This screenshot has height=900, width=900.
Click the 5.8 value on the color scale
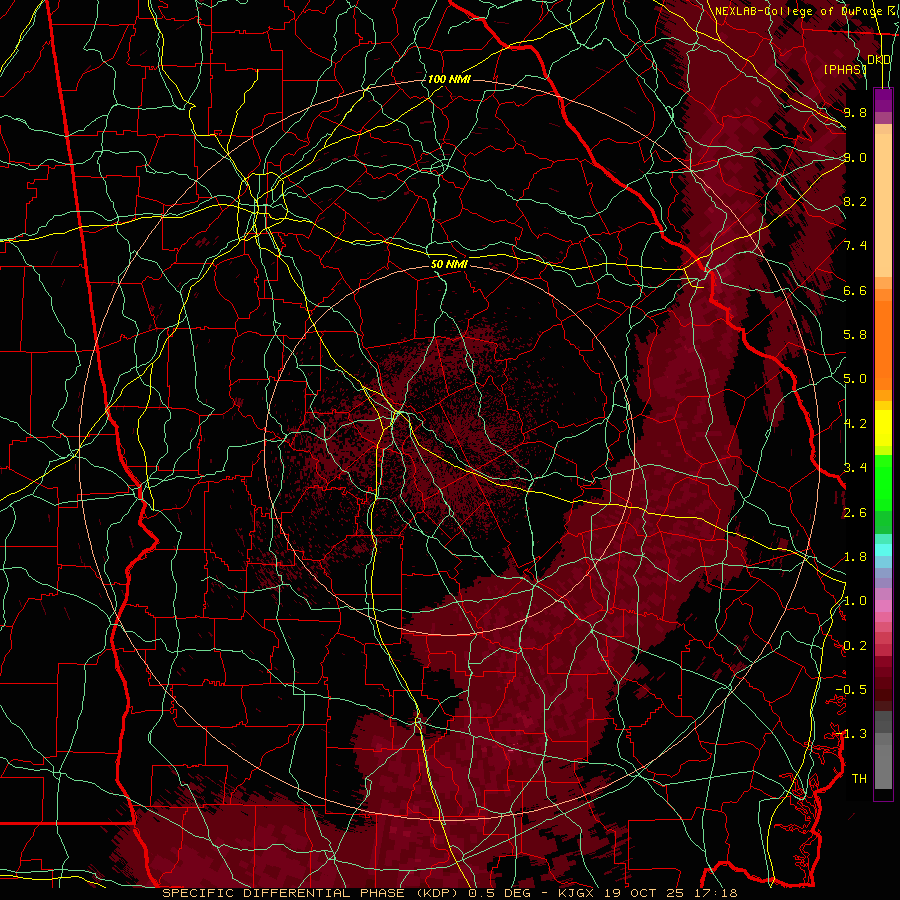(x=855, y=335)
